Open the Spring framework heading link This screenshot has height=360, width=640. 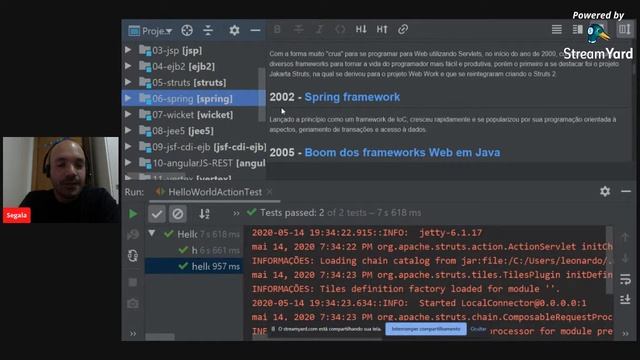pos(352,97)
